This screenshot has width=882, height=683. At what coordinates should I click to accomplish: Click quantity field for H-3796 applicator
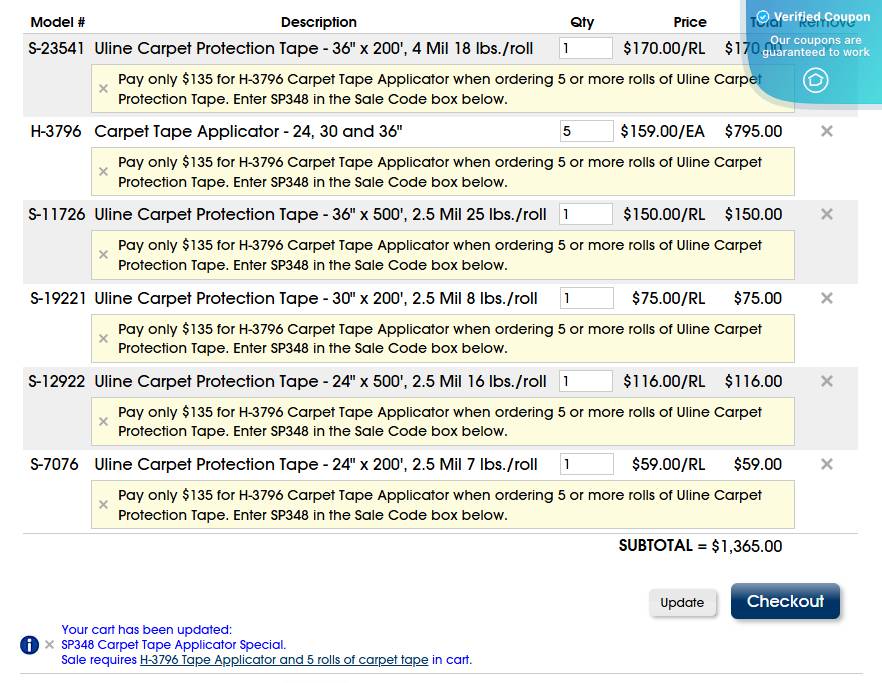click(586, 131)
